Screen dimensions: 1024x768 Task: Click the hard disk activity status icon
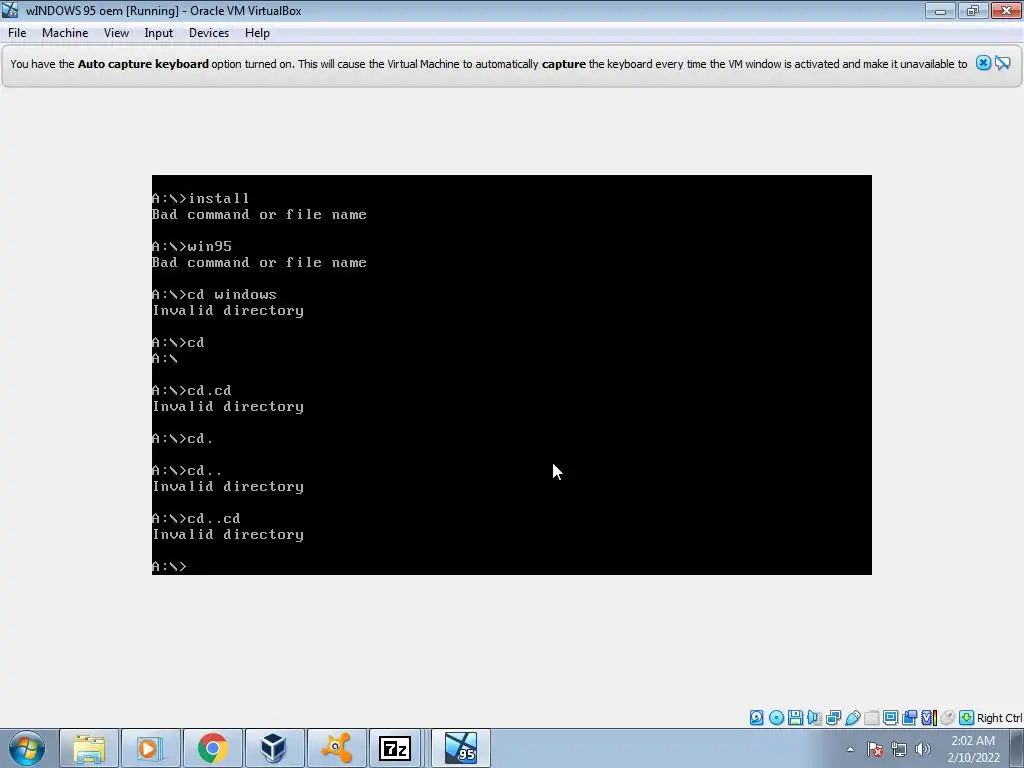click(x=756, y=718)
